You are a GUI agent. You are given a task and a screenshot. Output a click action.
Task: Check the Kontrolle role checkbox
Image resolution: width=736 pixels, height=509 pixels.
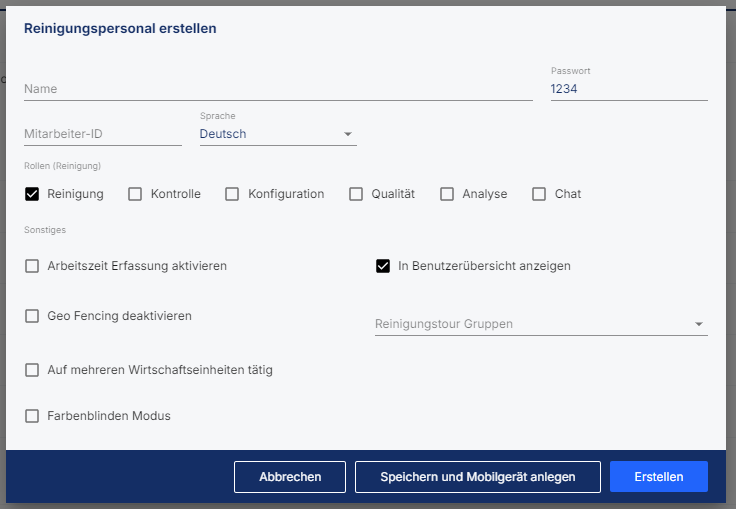[135, 194]
